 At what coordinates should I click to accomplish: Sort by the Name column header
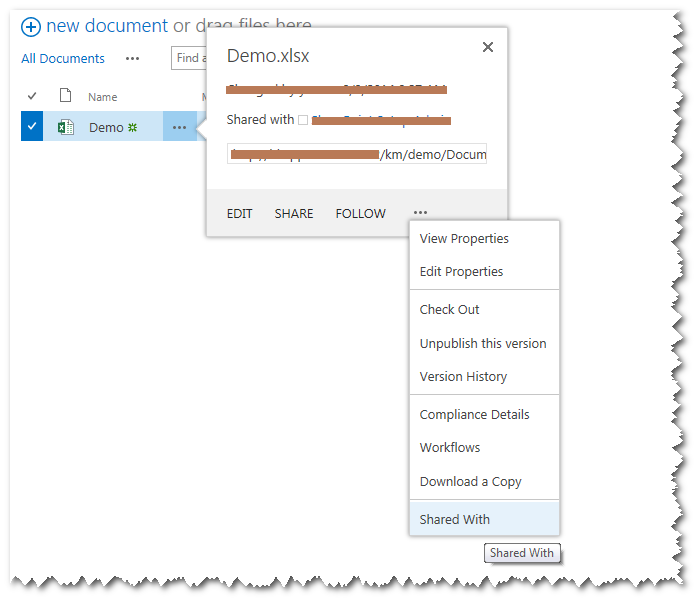coord(103,97)
